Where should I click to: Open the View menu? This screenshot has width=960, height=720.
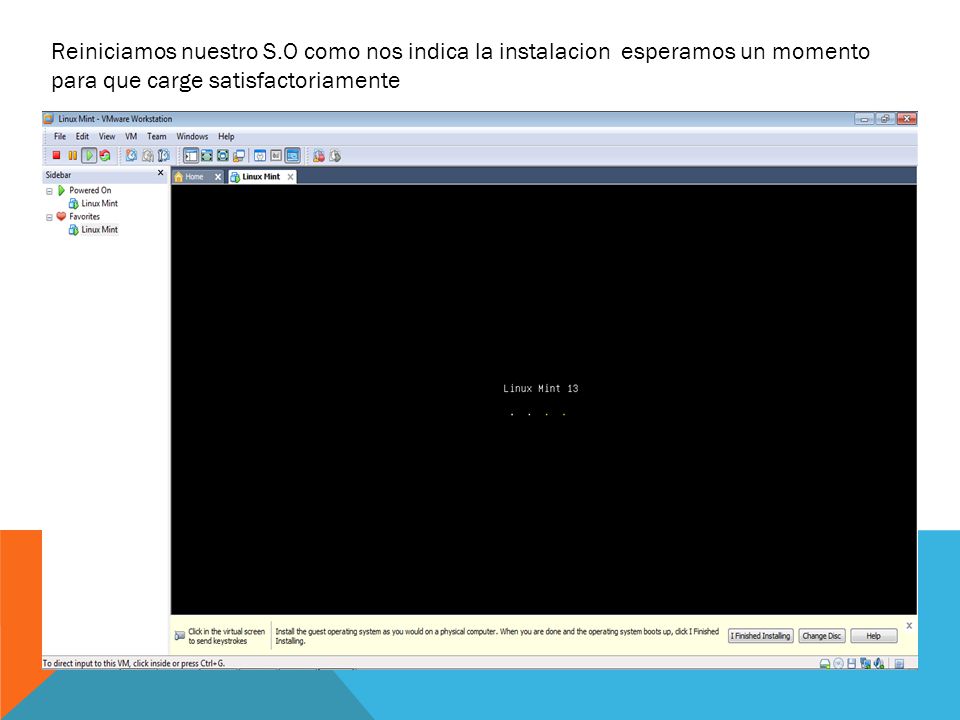[x=107, y=137]
